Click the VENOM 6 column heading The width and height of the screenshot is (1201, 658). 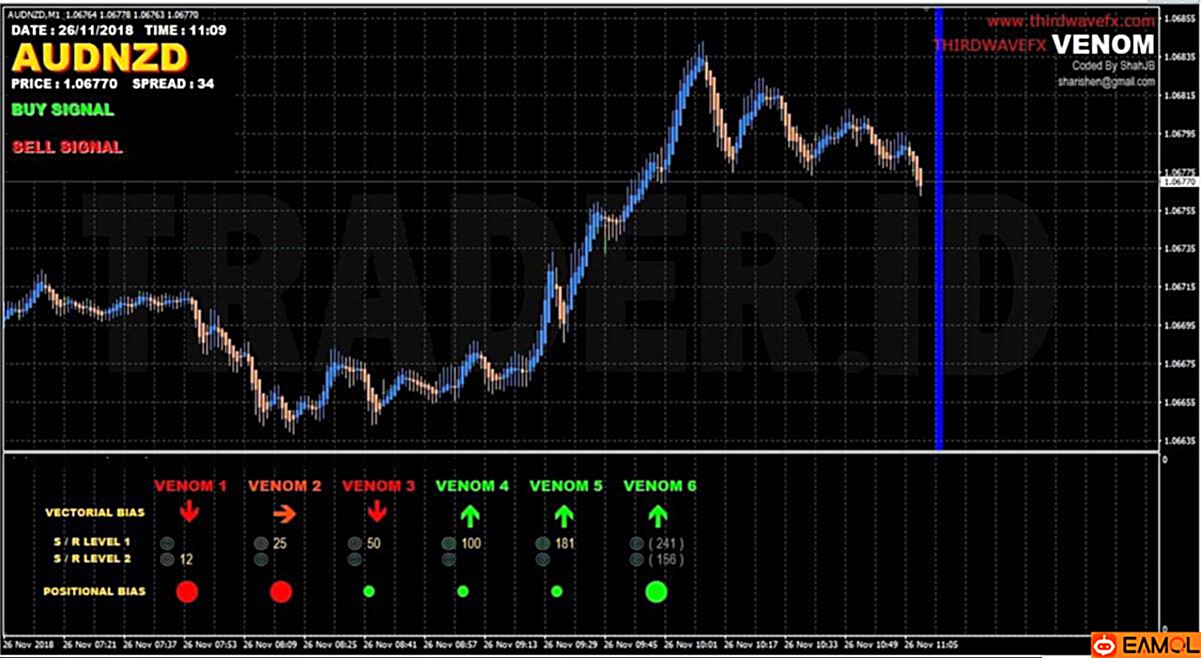point(660,486)
